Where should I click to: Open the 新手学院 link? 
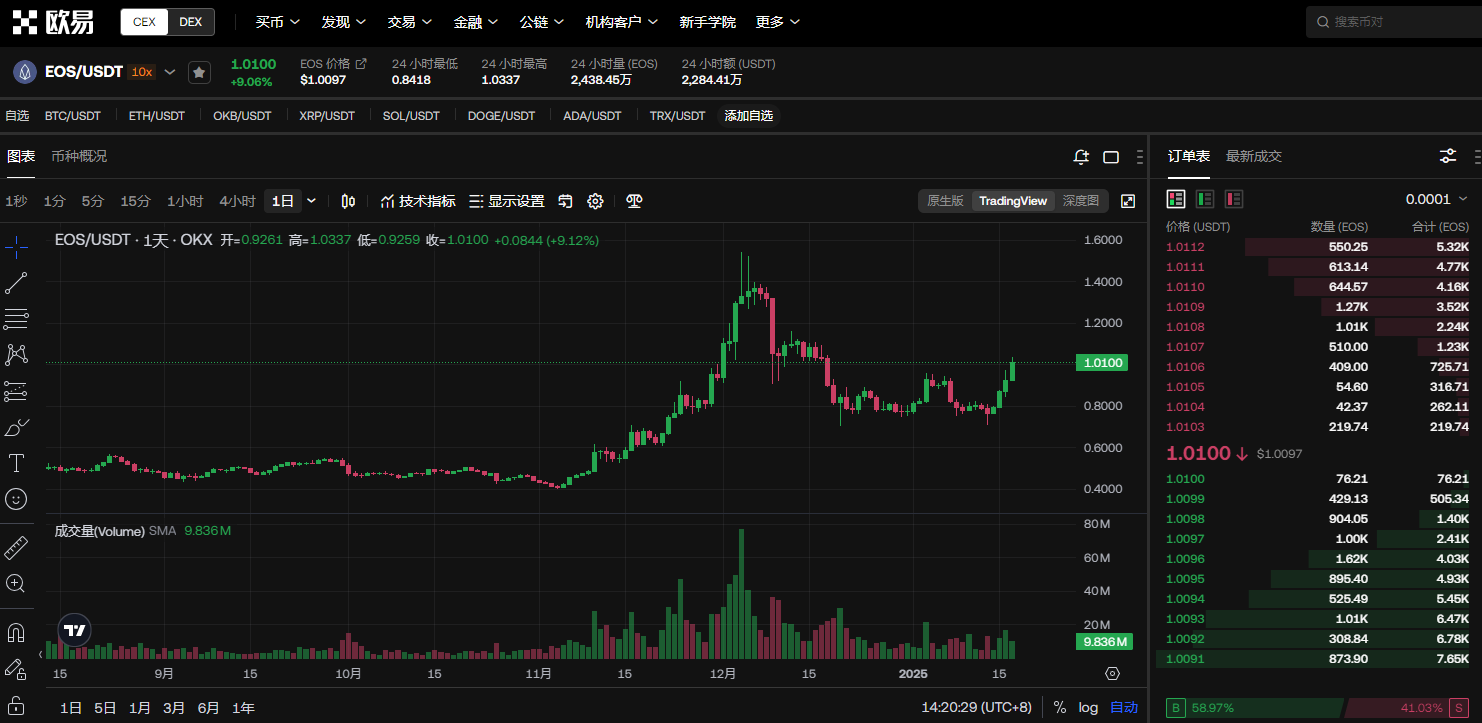pos(707,21)
